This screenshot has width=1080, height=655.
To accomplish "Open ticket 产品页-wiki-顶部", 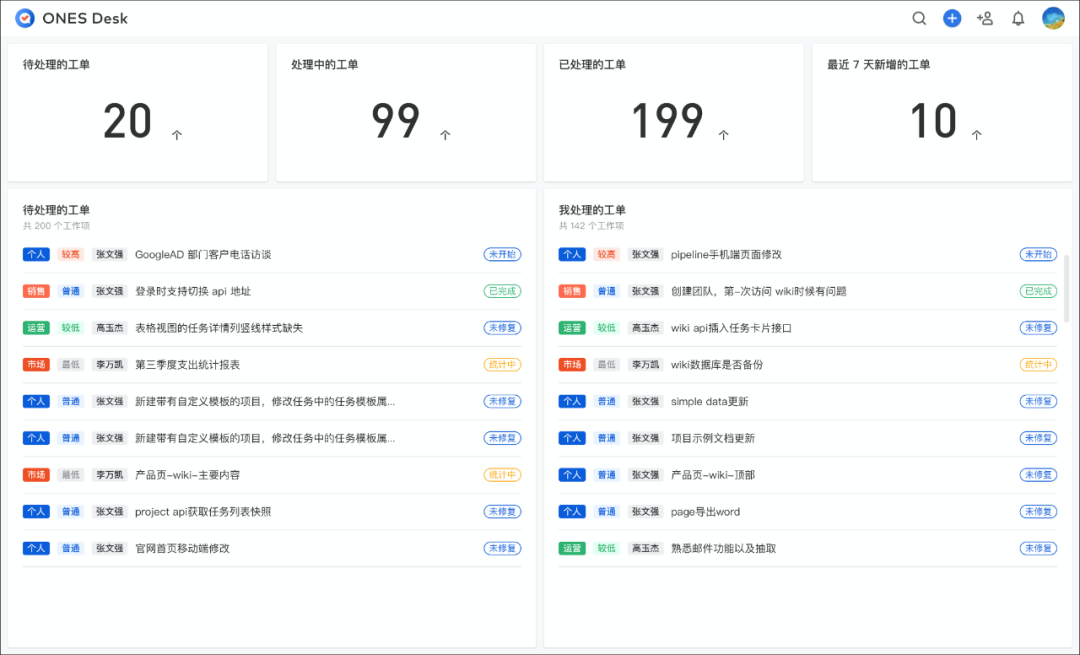I will [x=713, y=475].
